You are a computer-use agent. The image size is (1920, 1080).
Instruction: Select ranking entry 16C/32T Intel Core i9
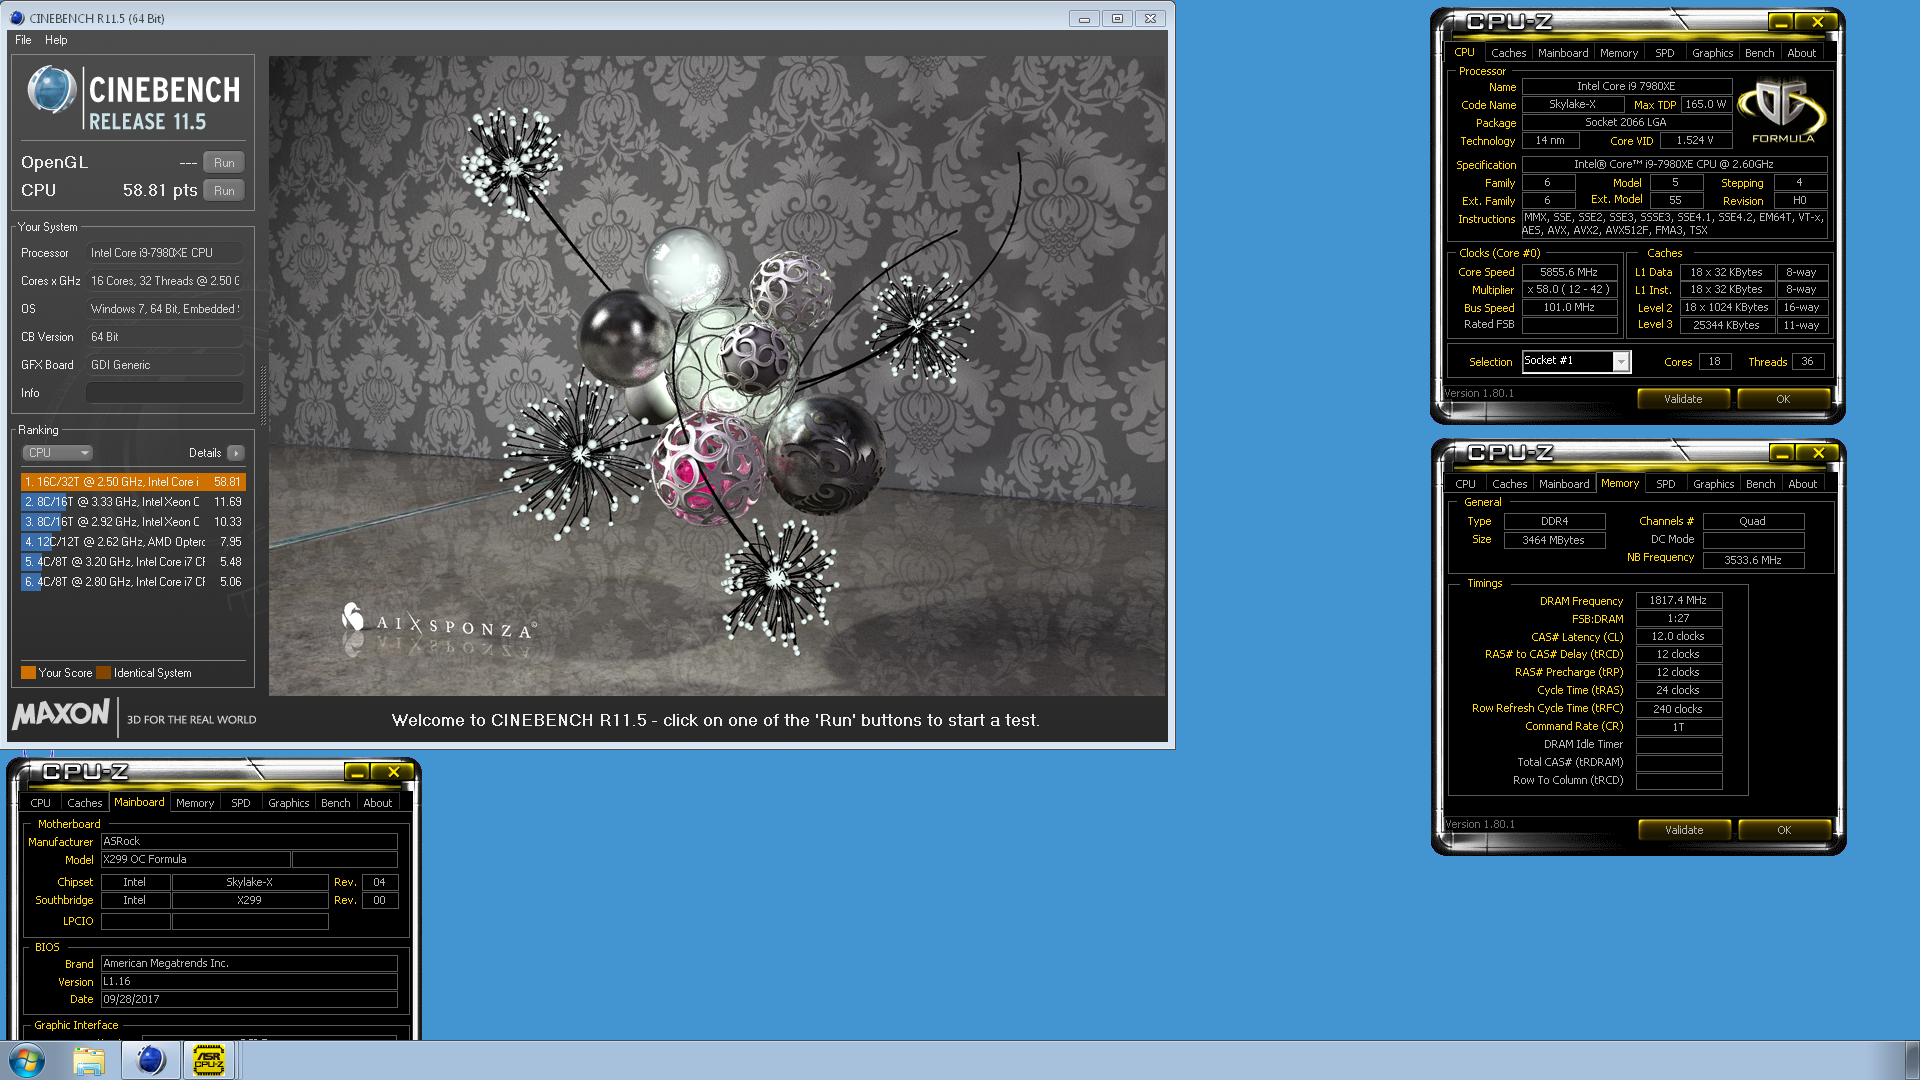coord(133,482)
